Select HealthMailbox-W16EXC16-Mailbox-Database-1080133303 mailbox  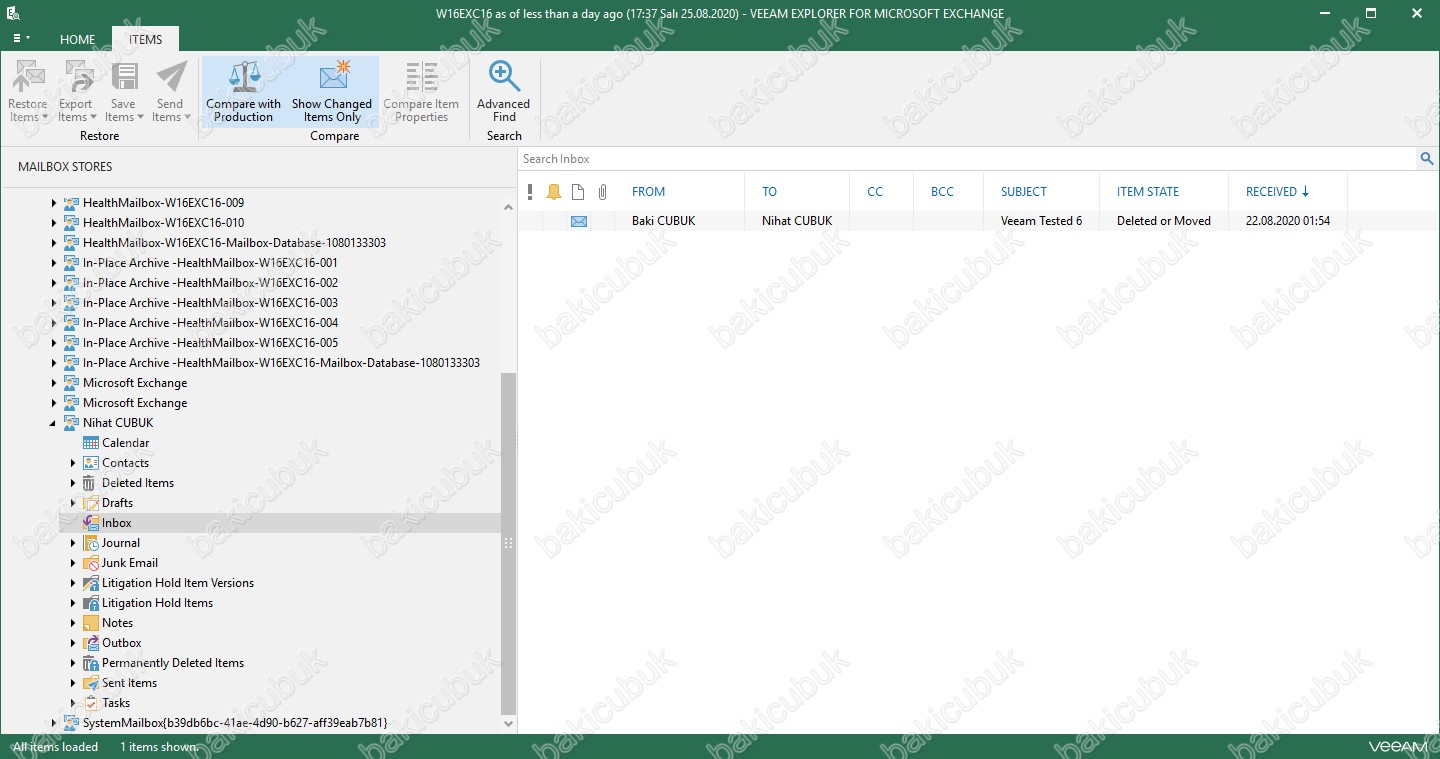pos(234,243)
